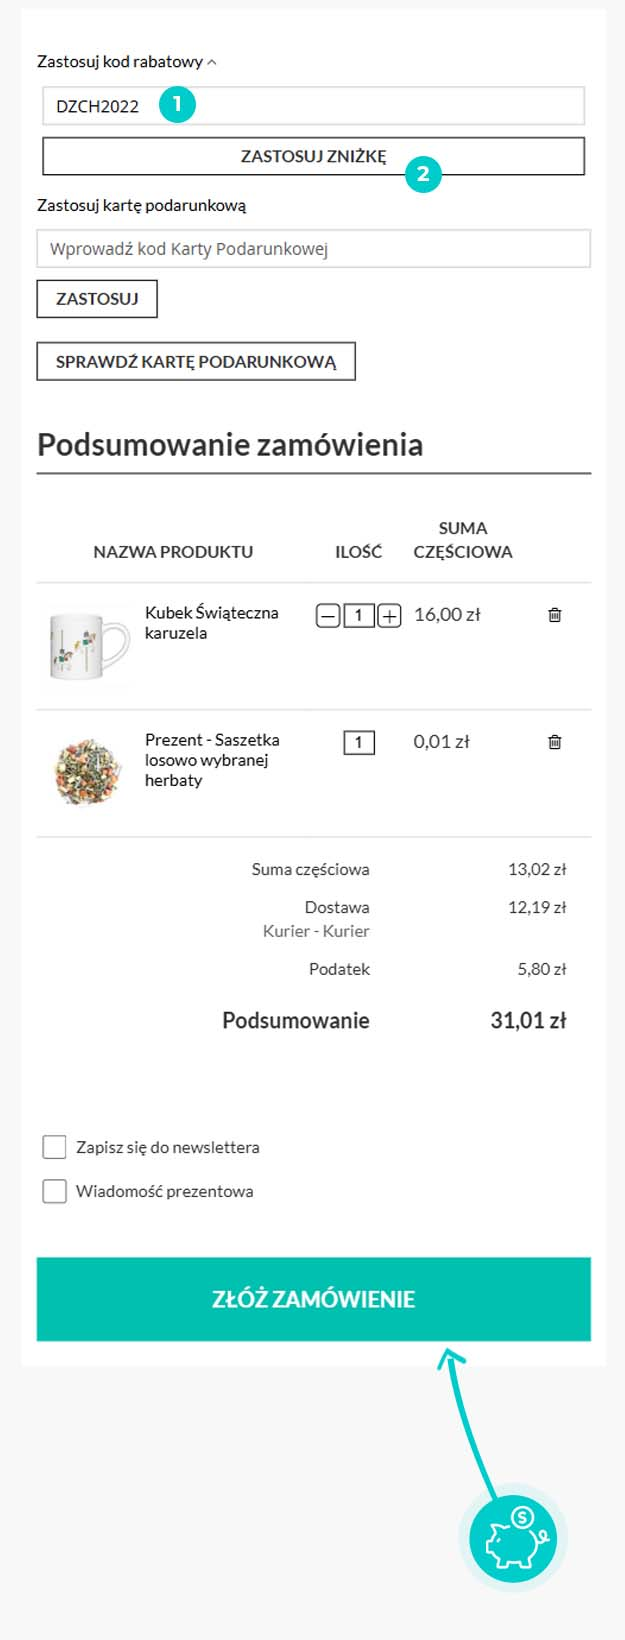
Task: Click the step 2 number badge
Action: [x=423, y=174]
